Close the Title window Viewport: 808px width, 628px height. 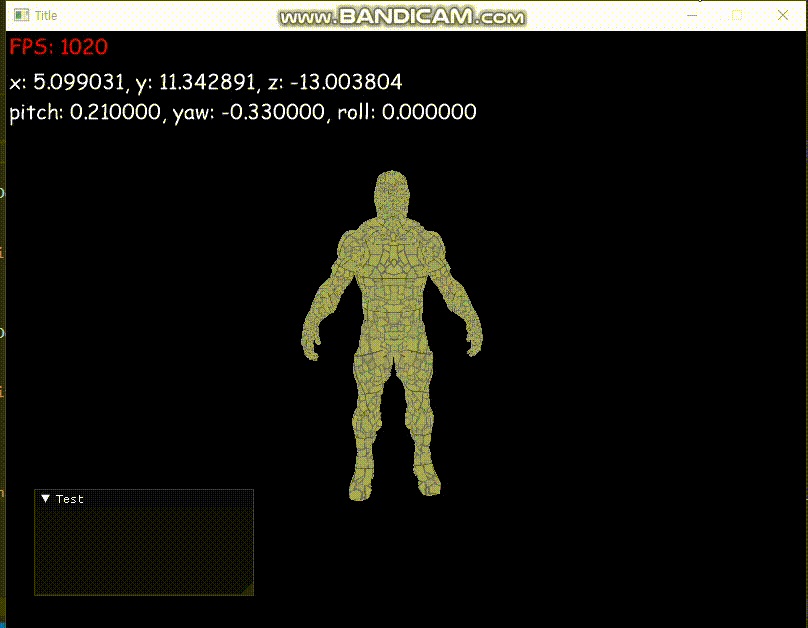(x=783, y=15)
